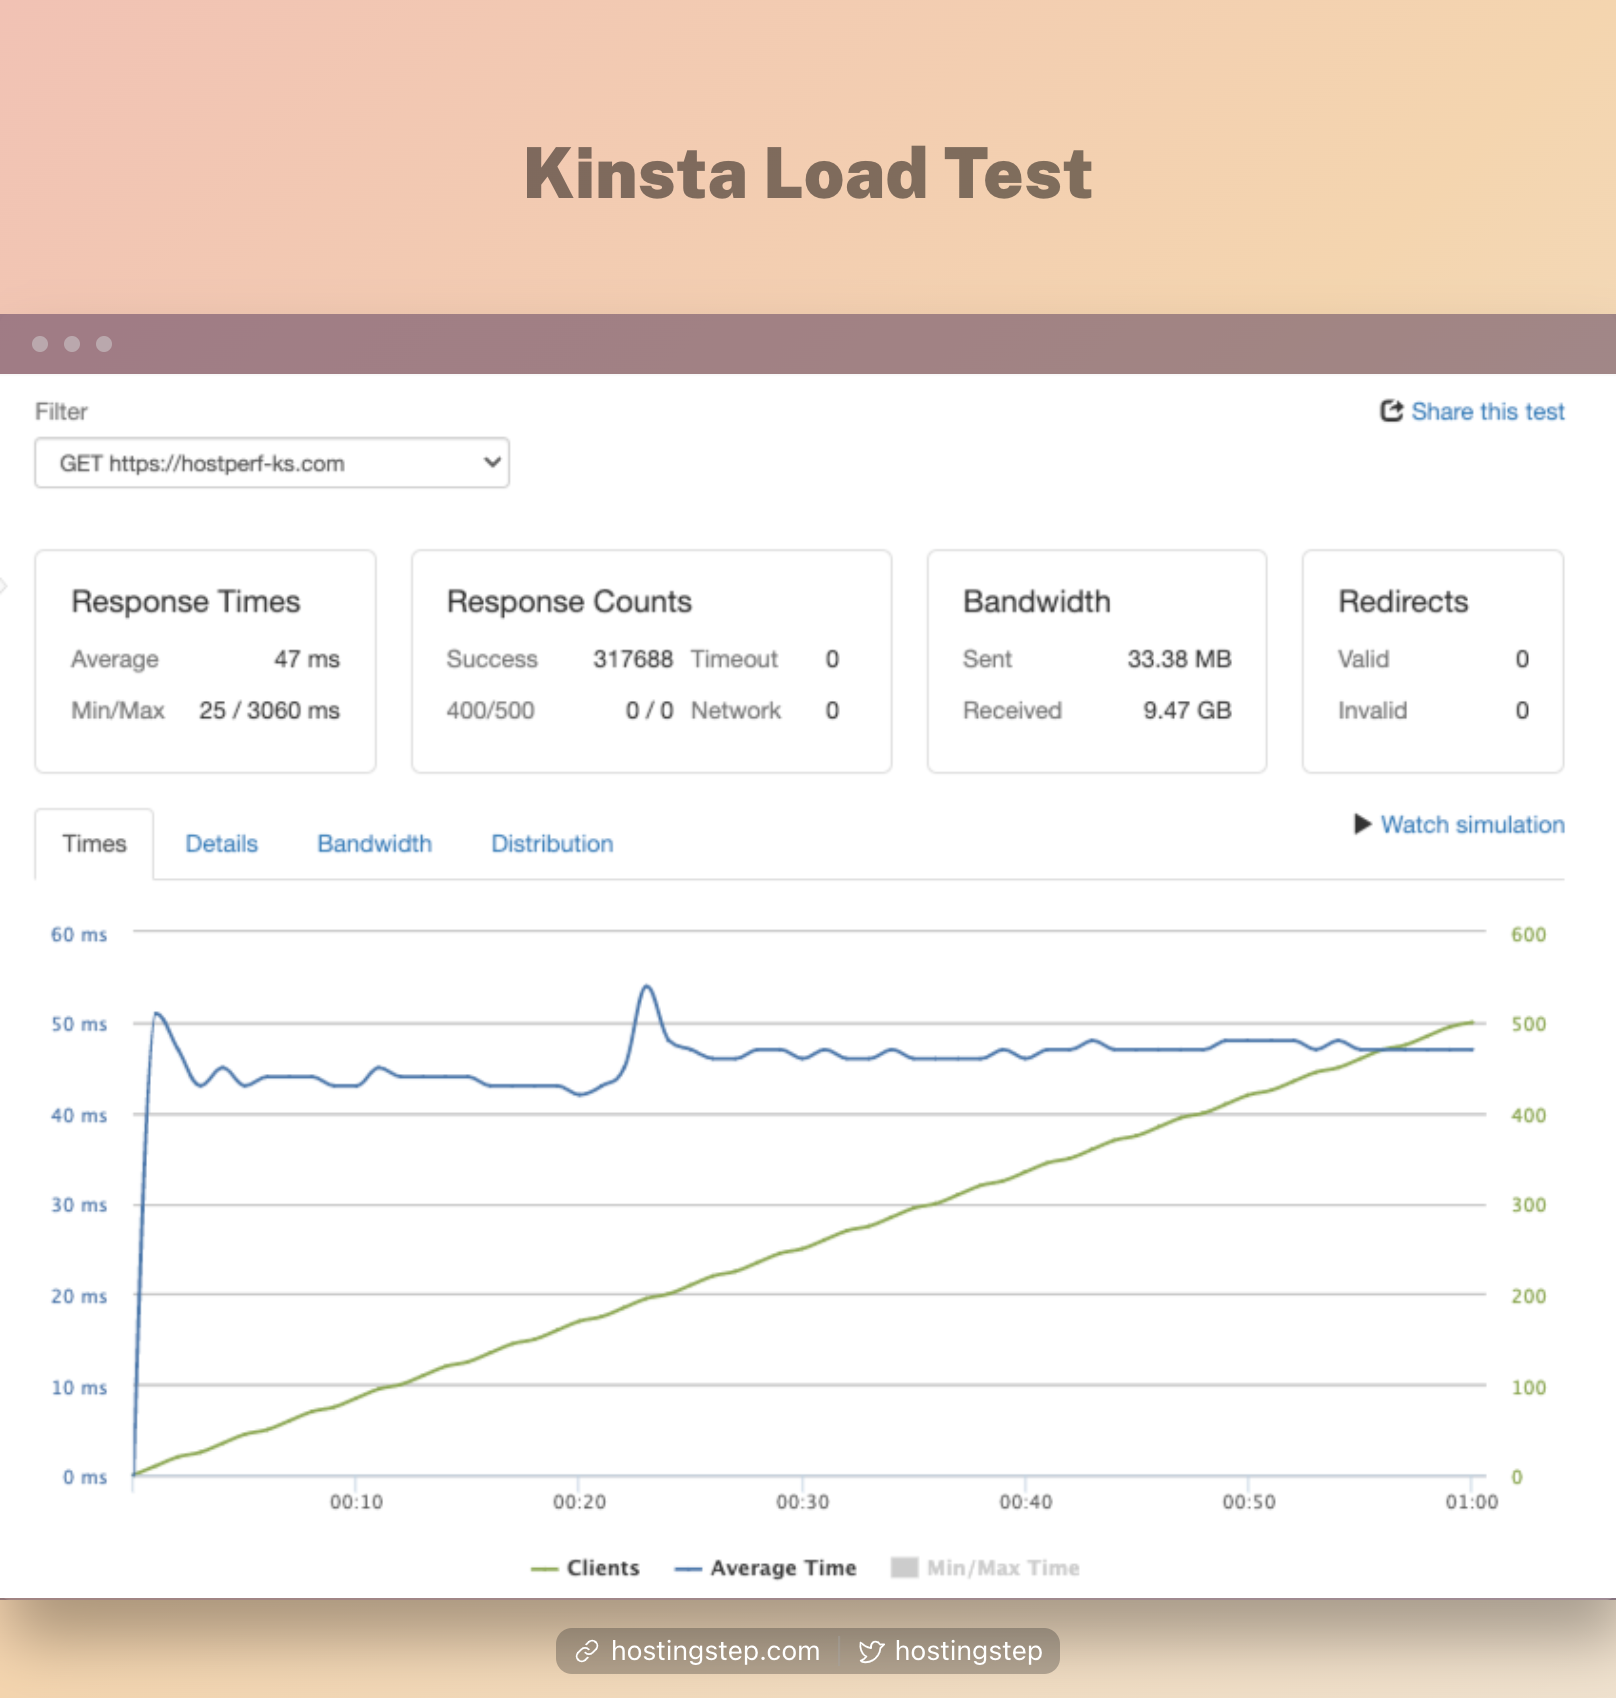Click the 00:50 time axis marker
This screenshot has height=1698, width=1616.
coord(1248,1502)
